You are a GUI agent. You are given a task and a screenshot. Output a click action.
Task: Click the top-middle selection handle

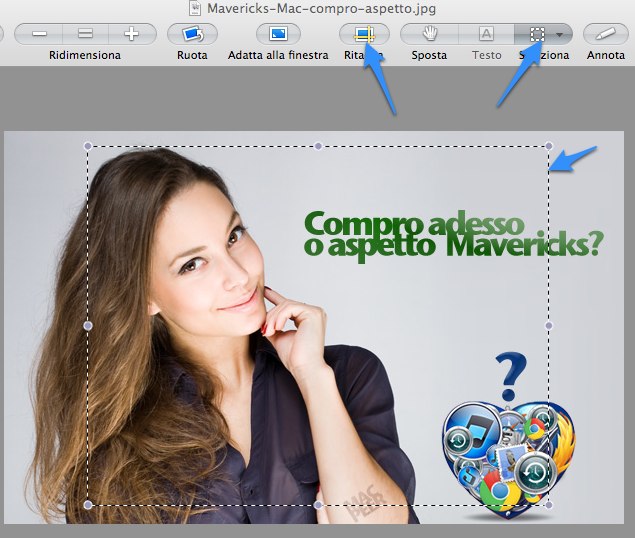(318, 146)
